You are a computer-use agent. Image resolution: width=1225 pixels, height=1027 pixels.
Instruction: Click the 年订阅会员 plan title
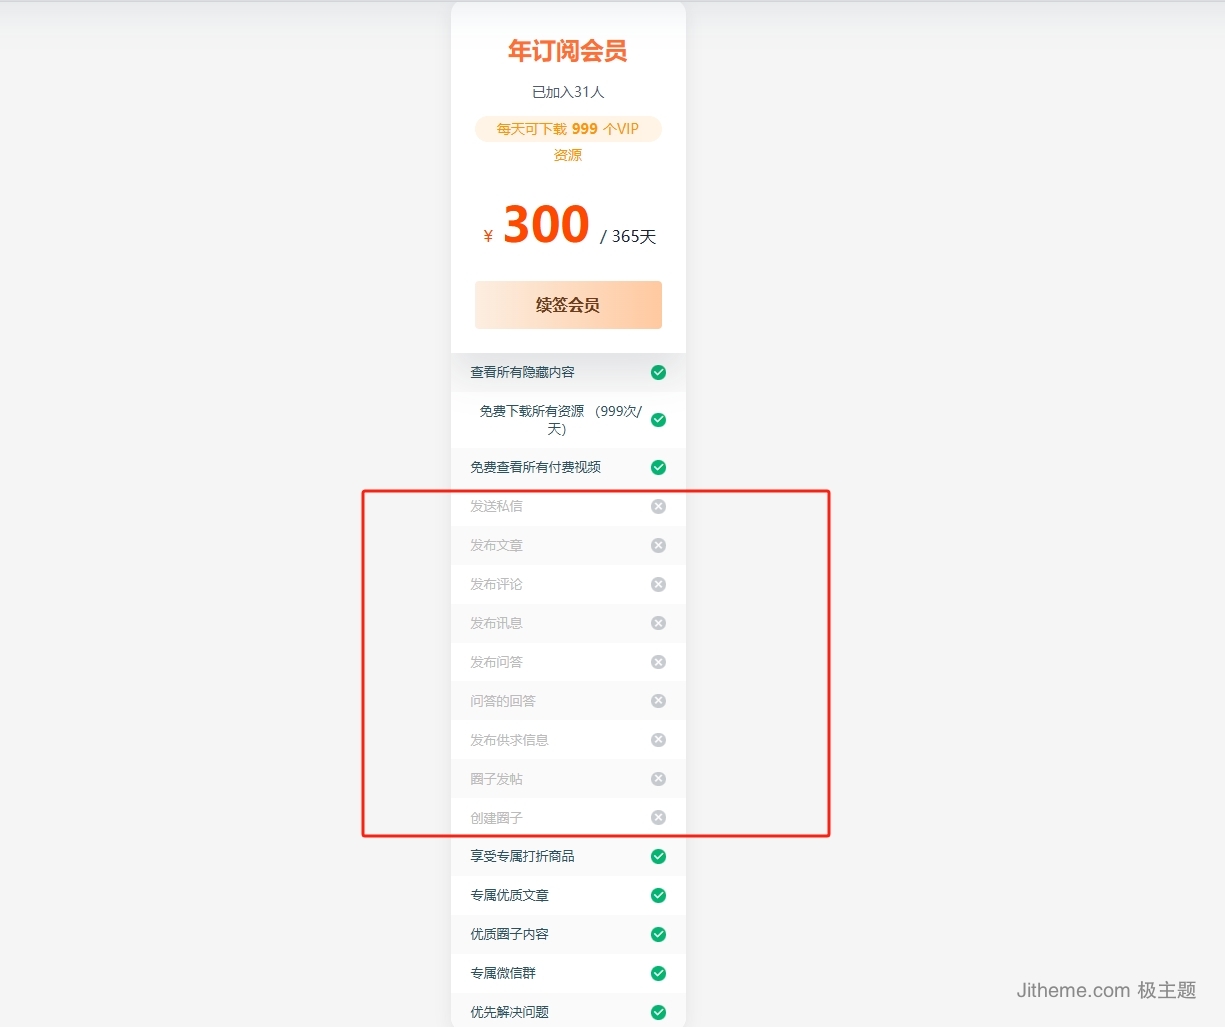568,51
